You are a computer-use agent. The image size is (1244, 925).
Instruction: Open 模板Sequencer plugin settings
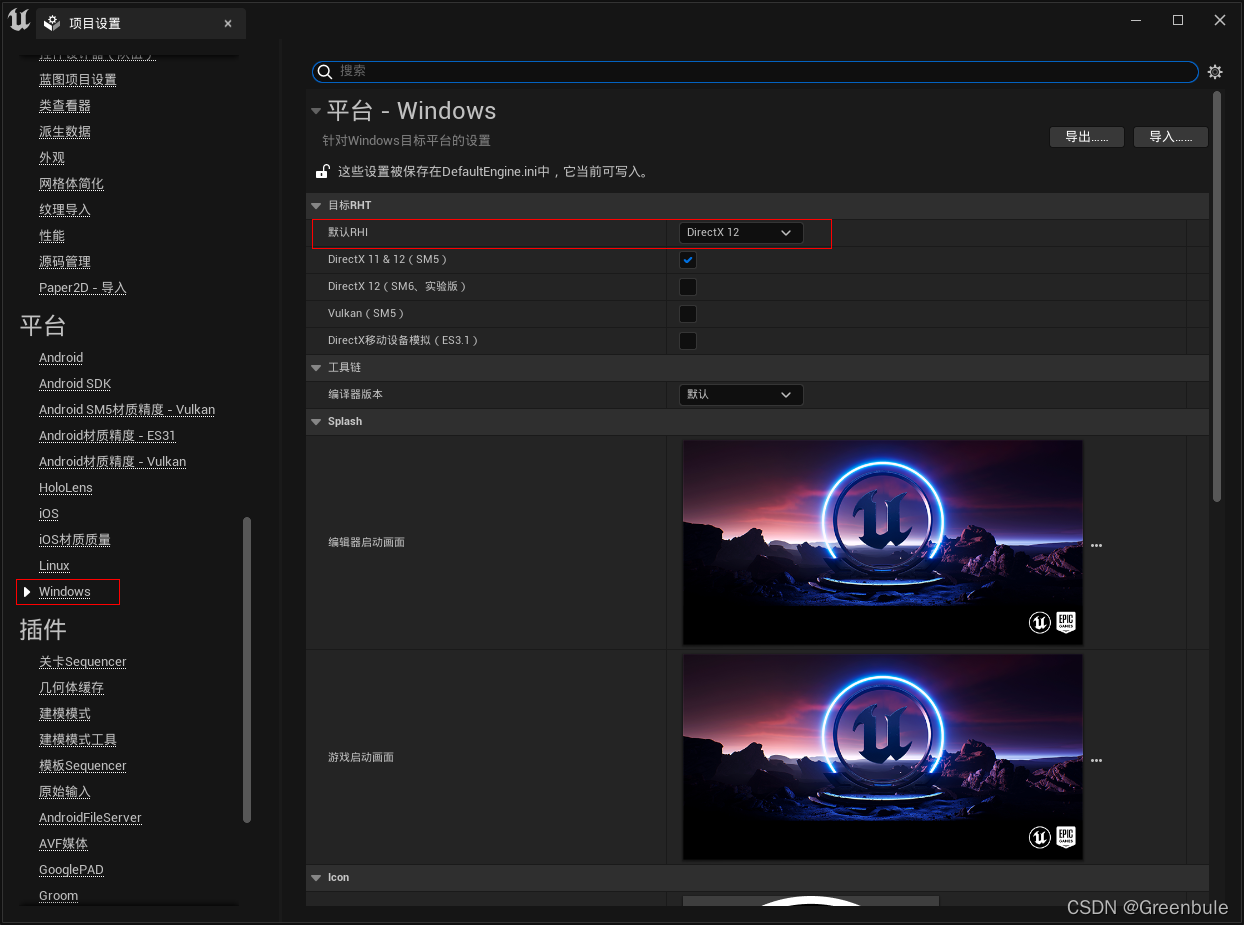point(83,766)
